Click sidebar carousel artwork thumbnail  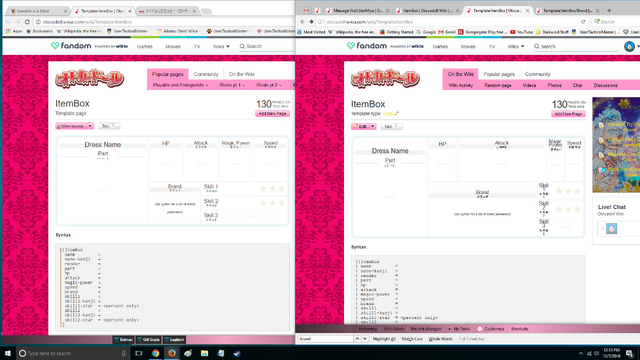coord(616,144)
